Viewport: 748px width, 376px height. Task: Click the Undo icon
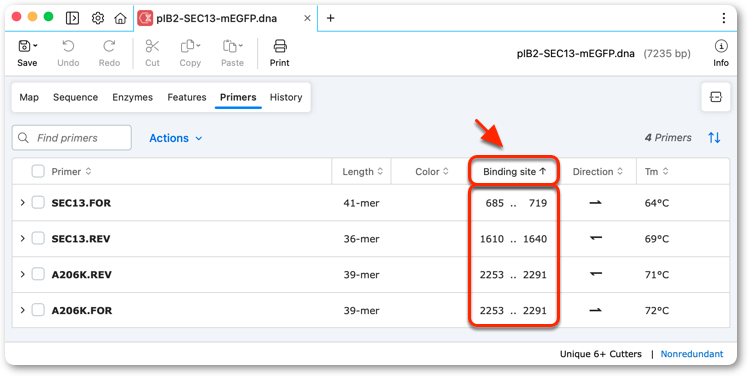click(68, 46)
